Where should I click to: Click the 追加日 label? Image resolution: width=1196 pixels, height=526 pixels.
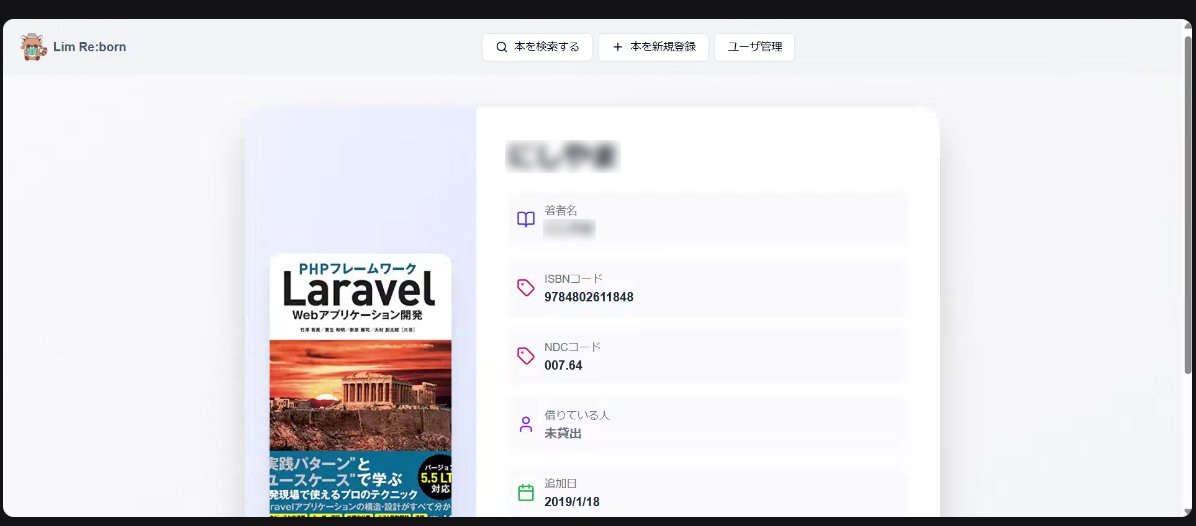(x=561, y=483)
